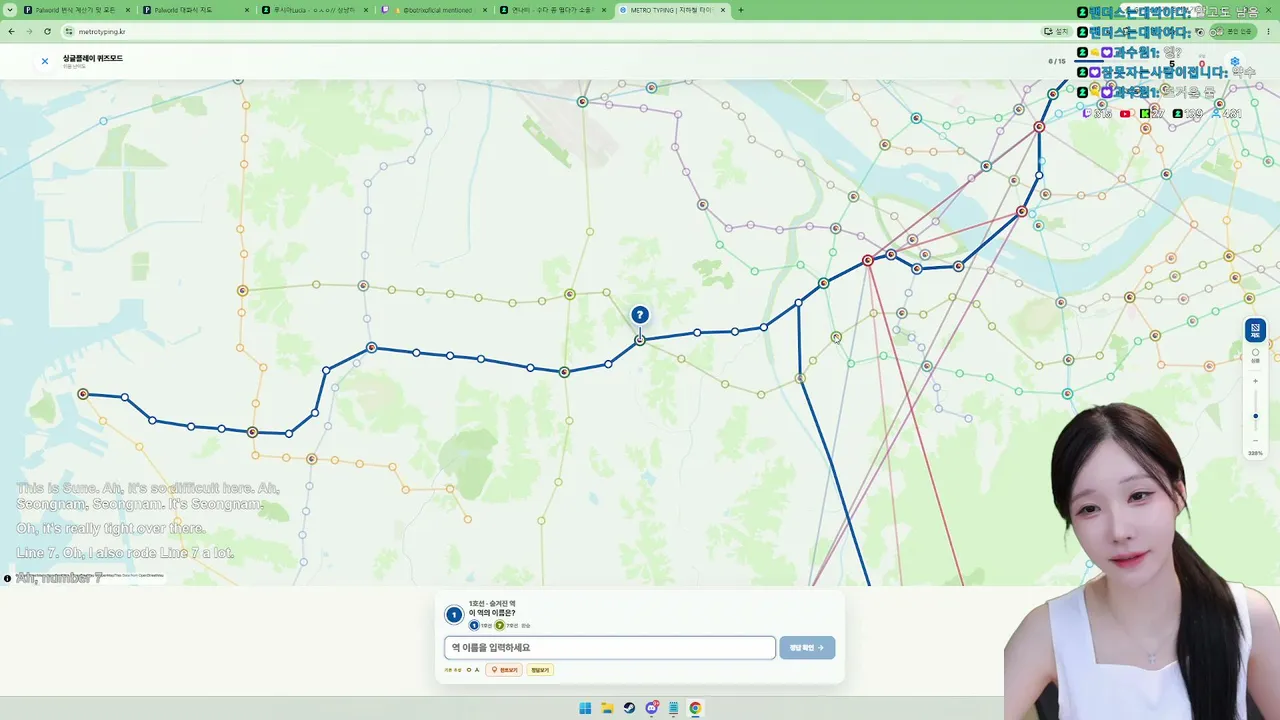
Task: Open Google Chrome from taskbar
Action: 695,708
